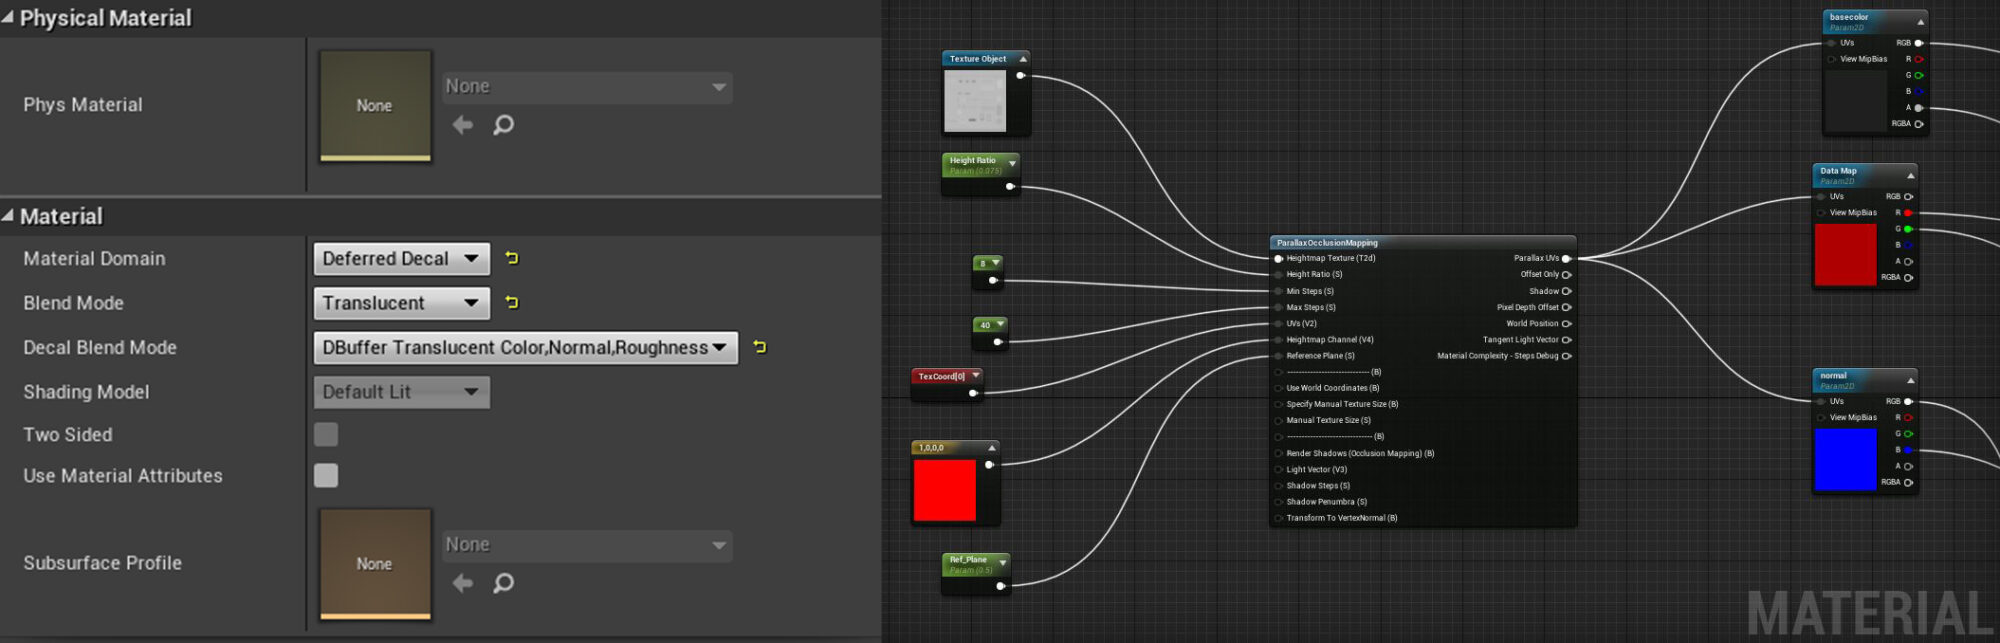Click the Heightmap Texture (T2d) input pin
The width and height of the screenshot is (2000, 643).
coord(1278,258)
